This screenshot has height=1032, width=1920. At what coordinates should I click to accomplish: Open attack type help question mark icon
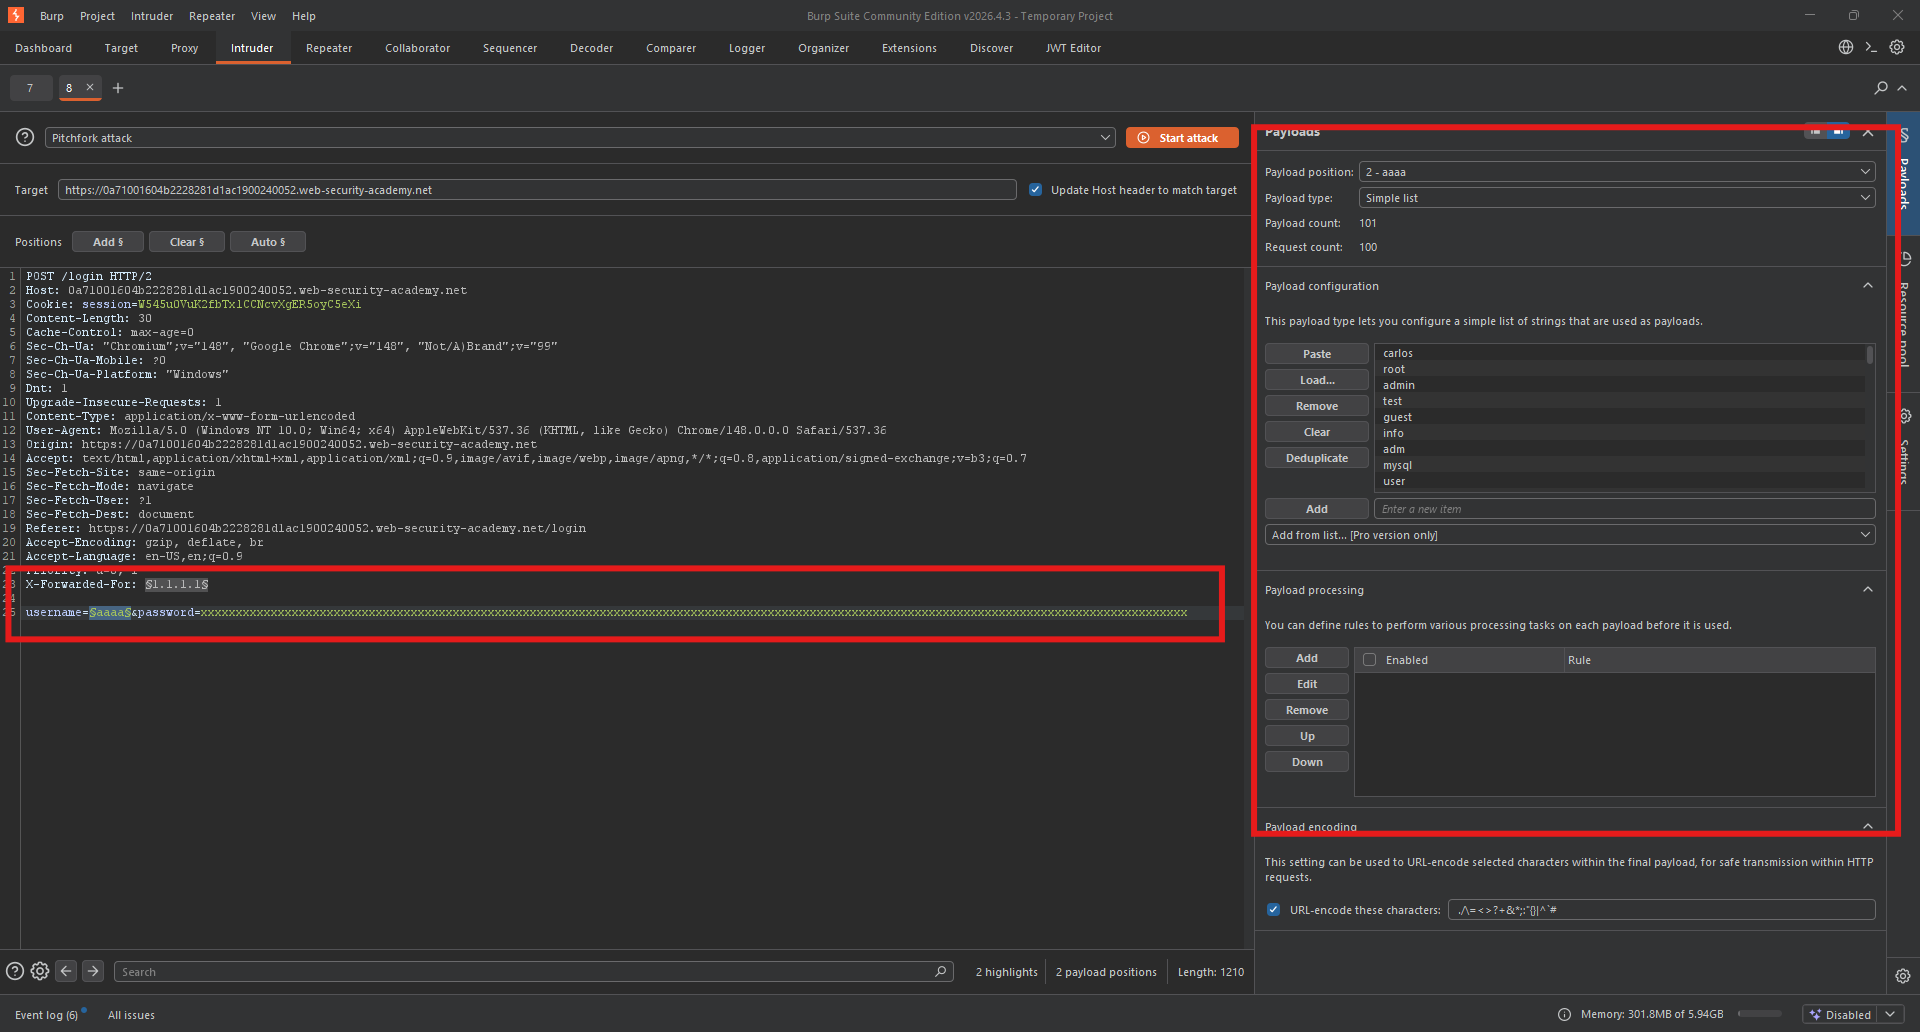coord(25,137)
